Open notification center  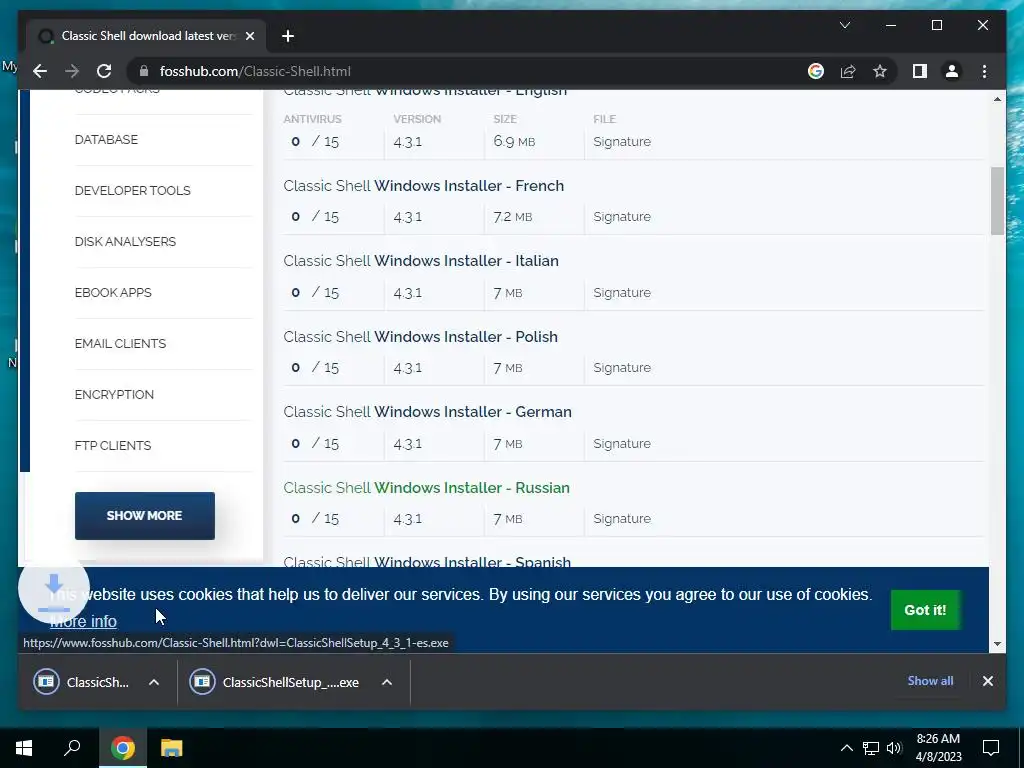[991, 748]
